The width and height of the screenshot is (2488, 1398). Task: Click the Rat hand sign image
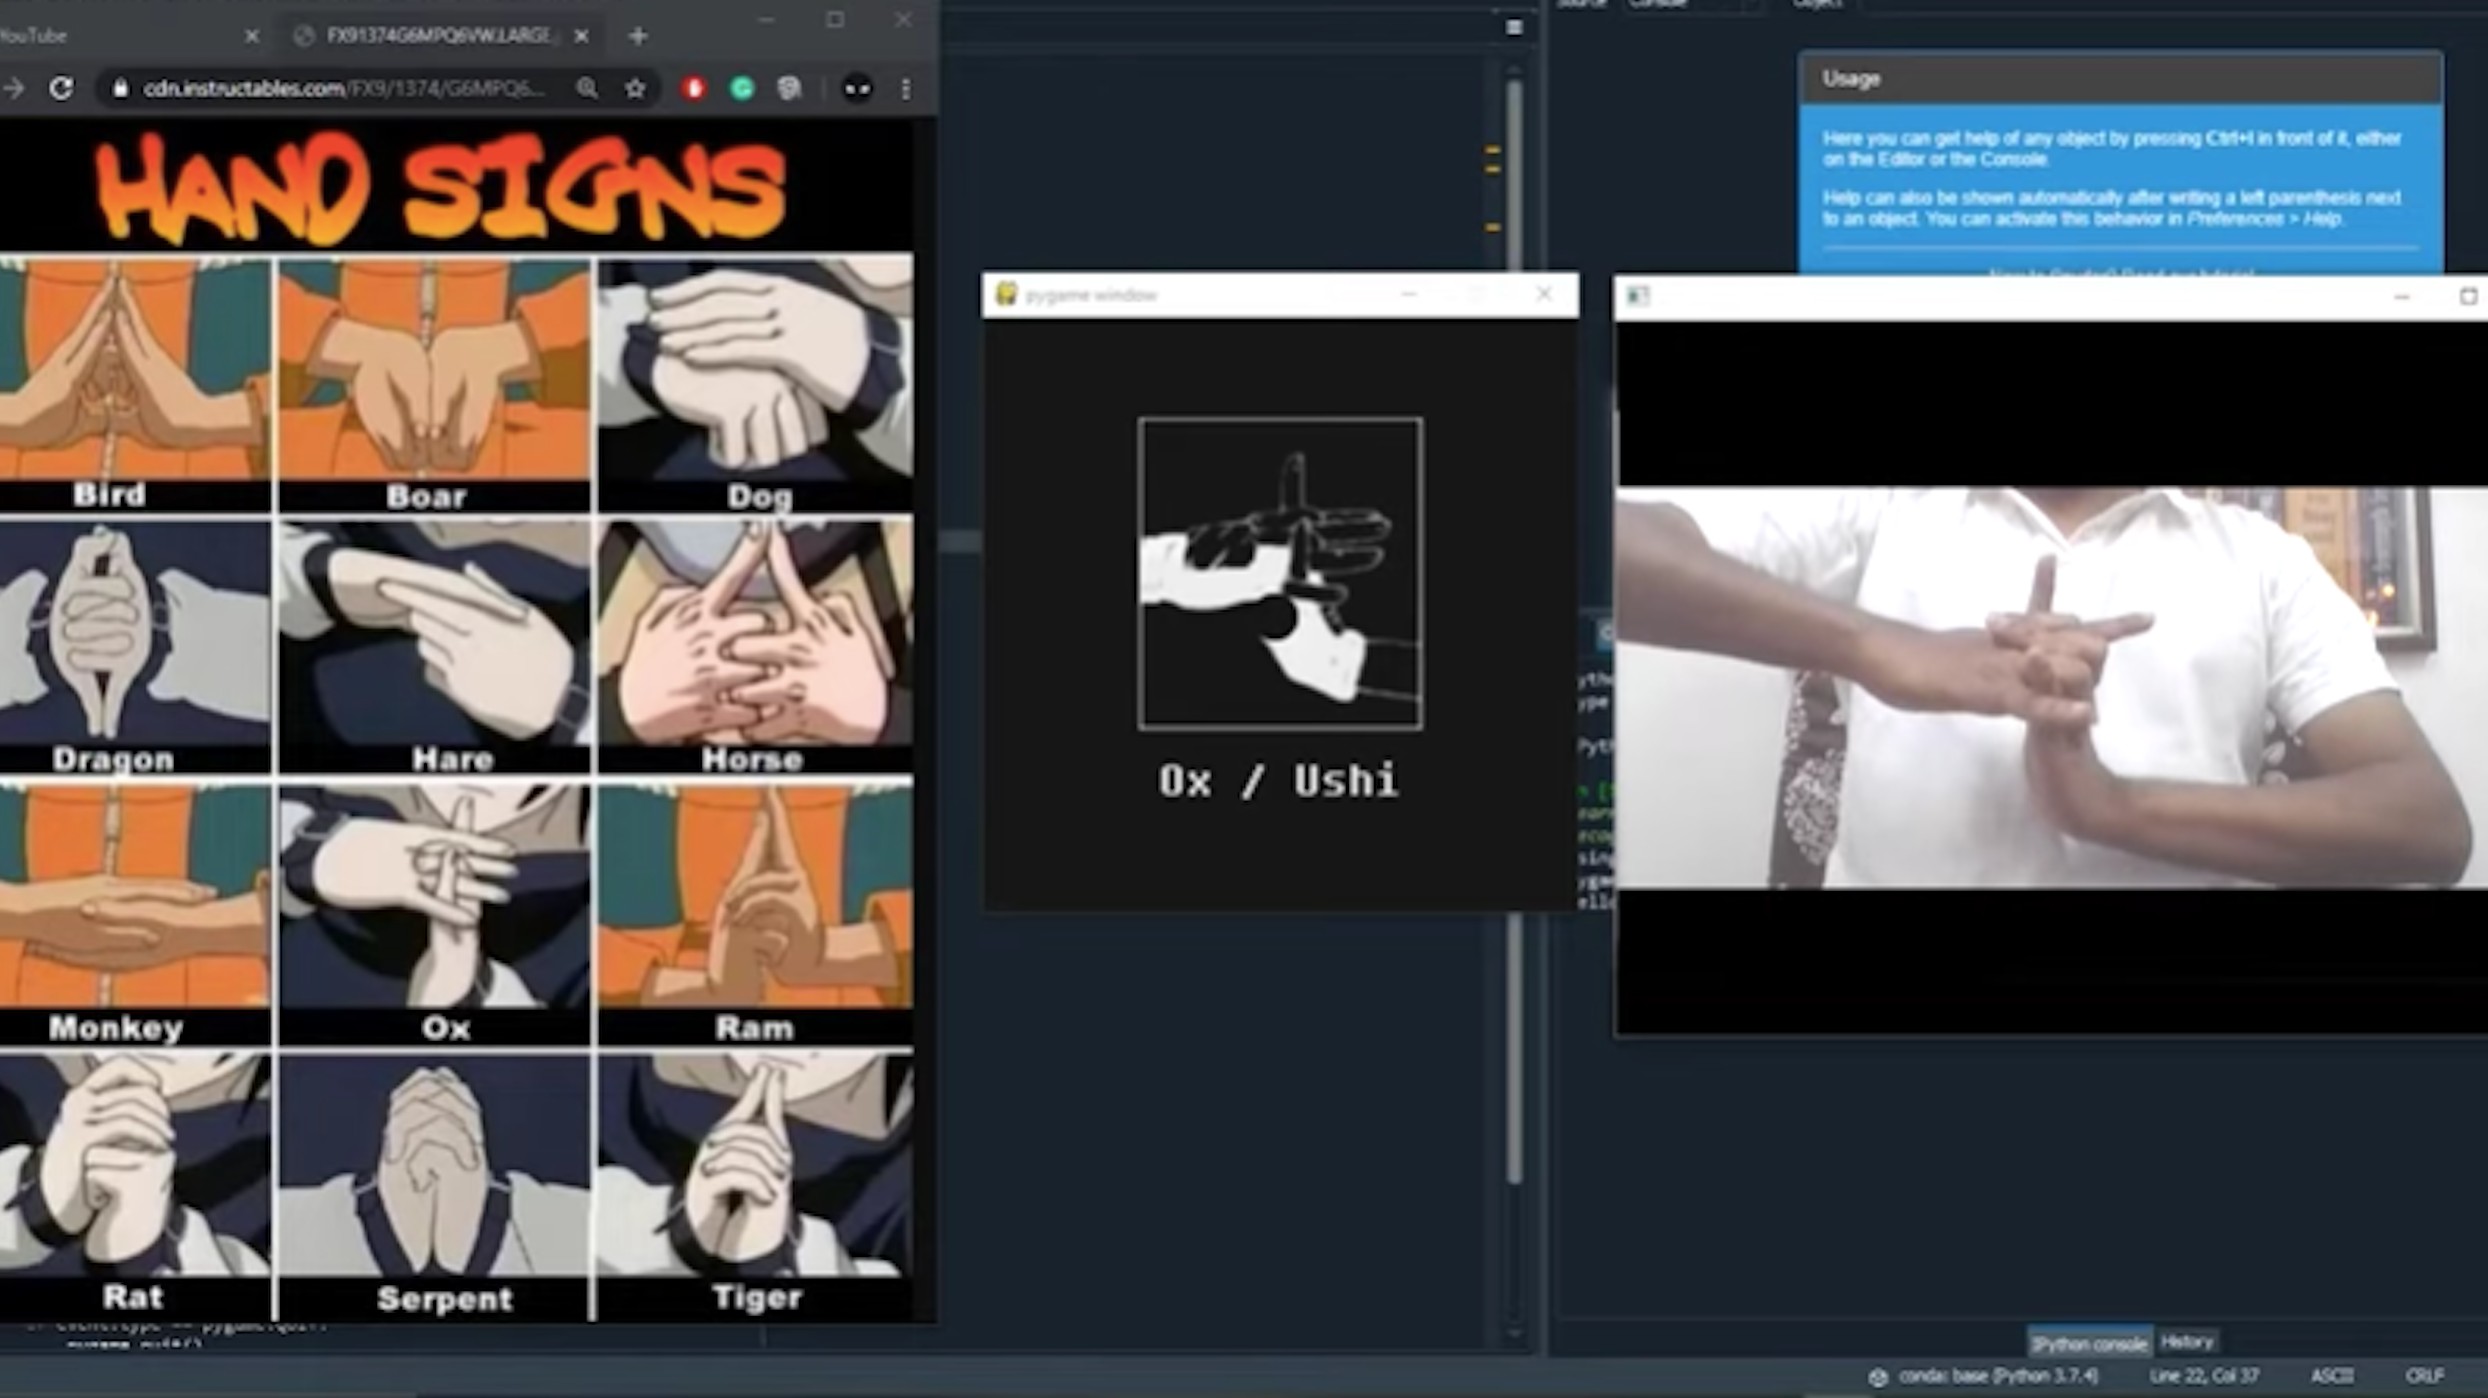tap(134, 1165)
